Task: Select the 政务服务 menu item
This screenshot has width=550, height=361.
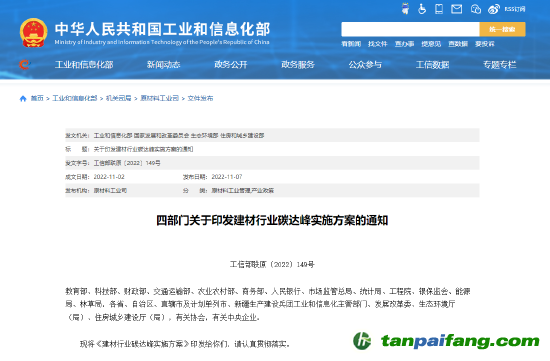Action: tap(298, 65)
